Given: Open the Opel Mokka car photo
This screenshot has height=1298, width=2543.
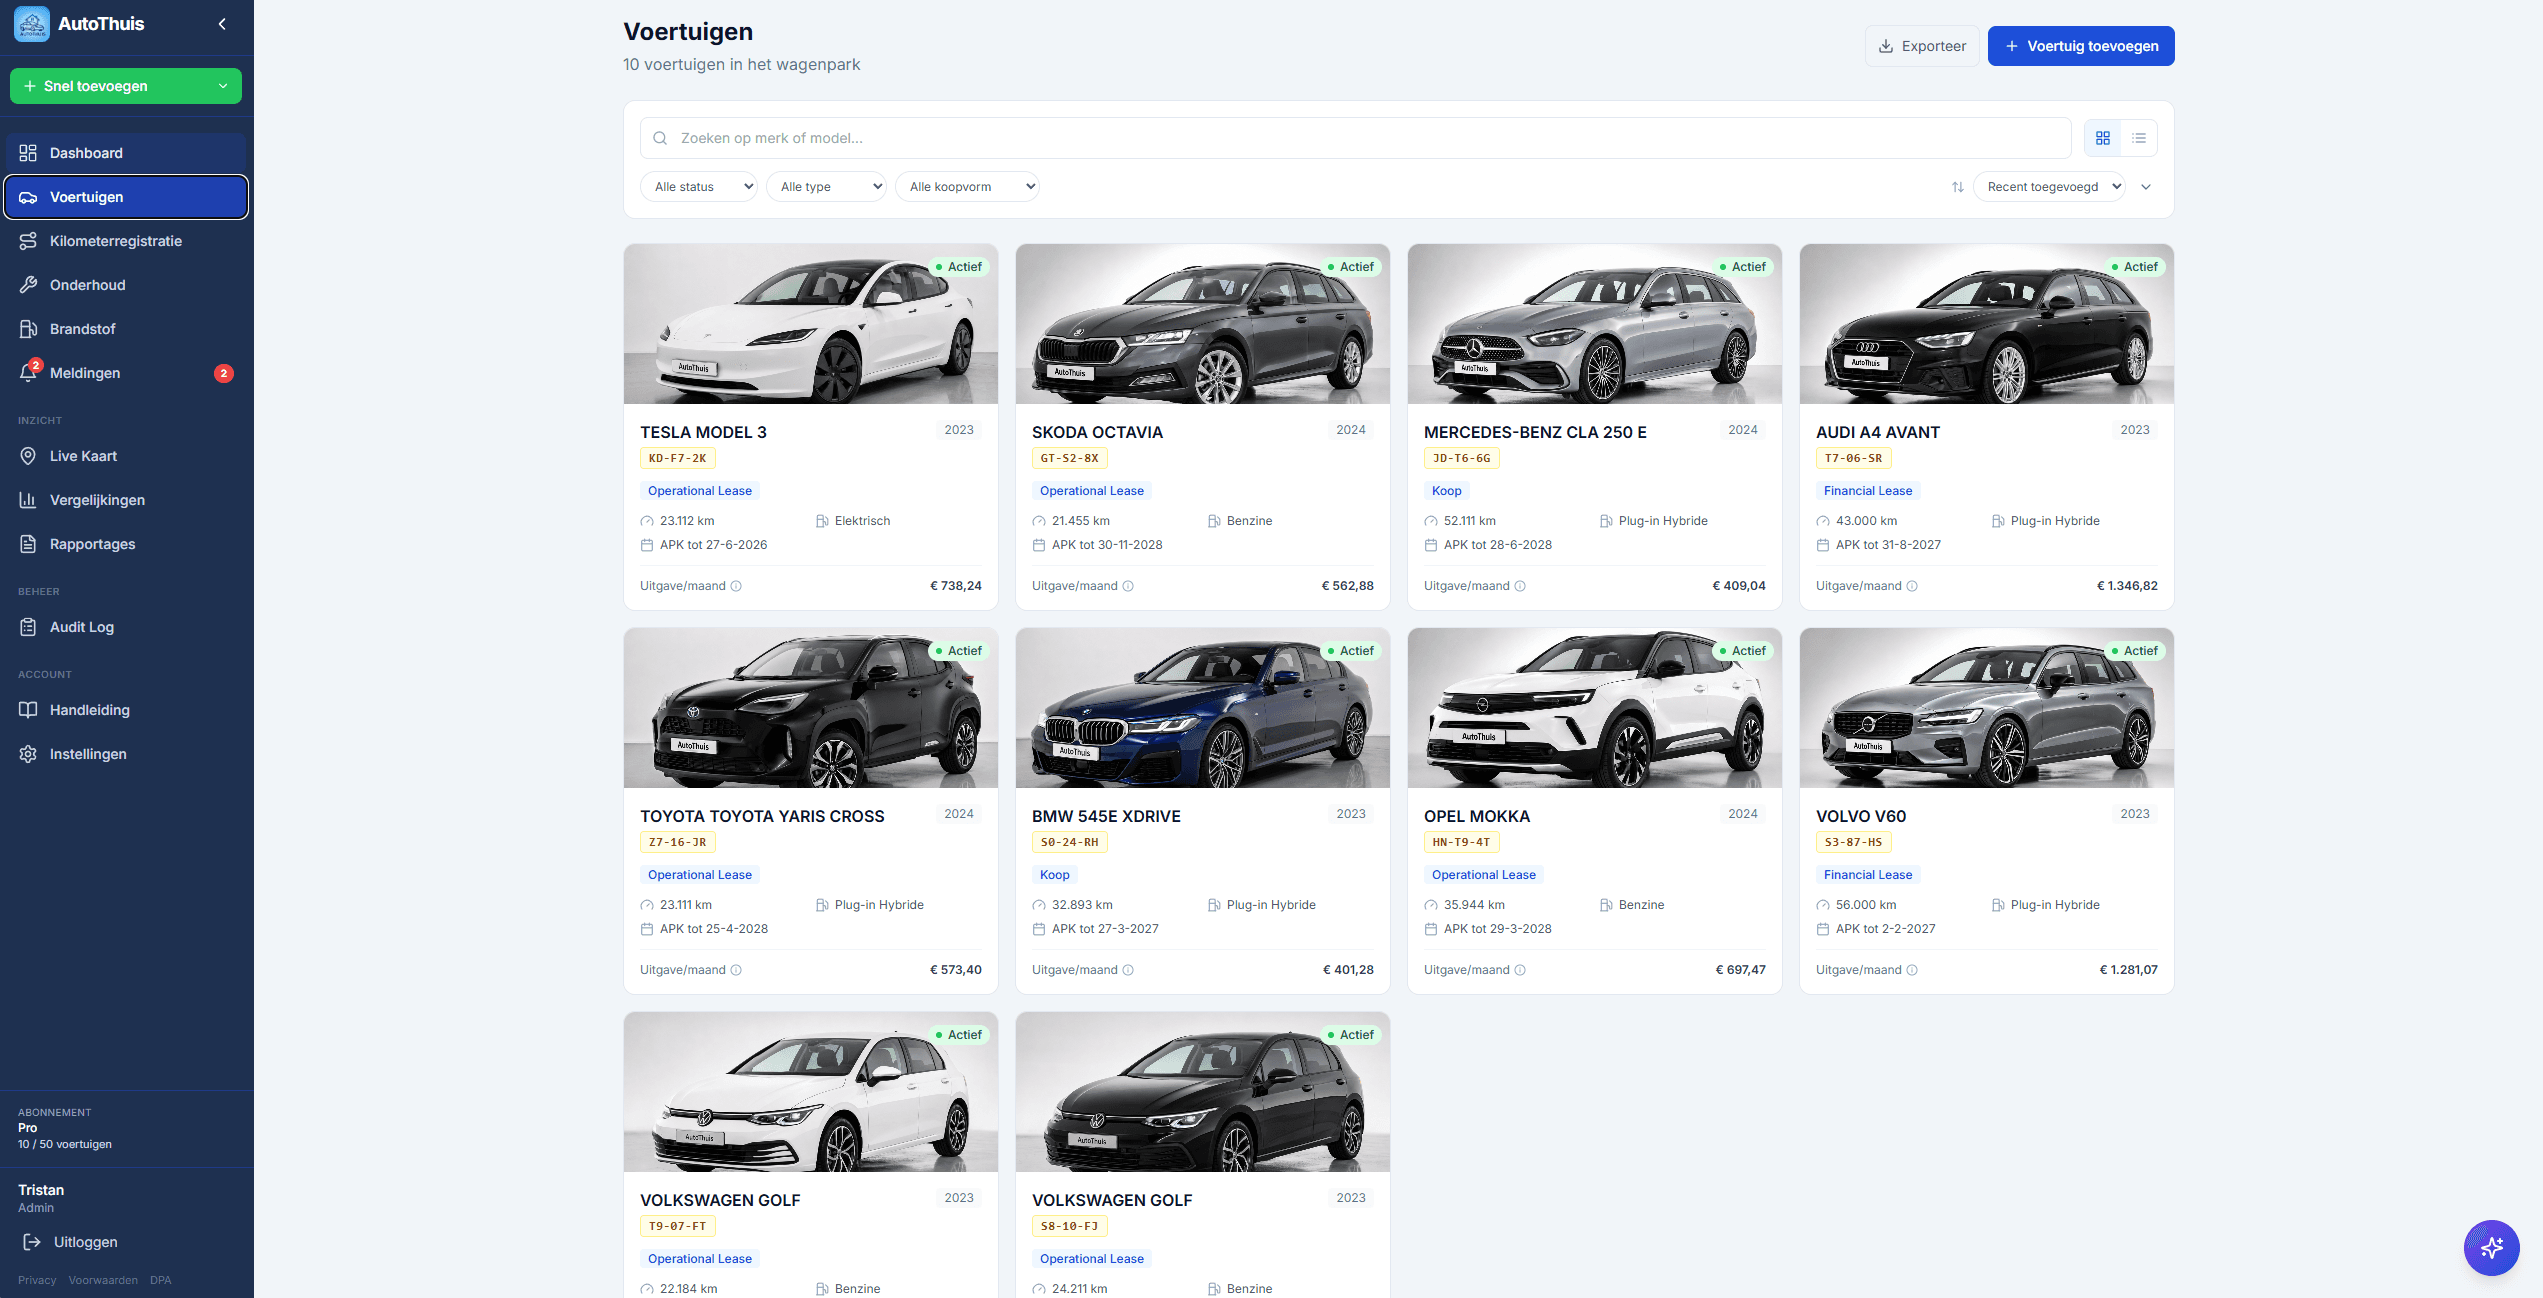Looking at the screenshot, I should 1595,708.
